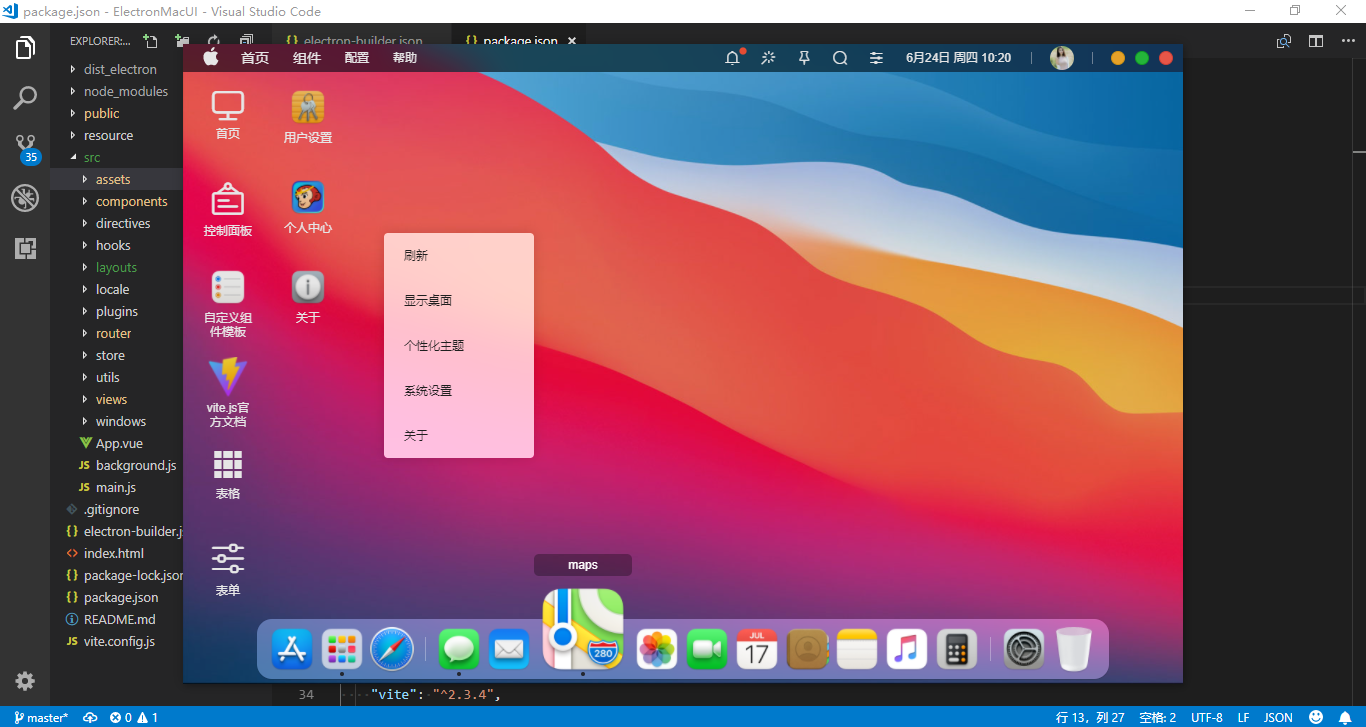The height and width of the screenshot is (727, 1366).
Task: Click the master branch indicator in status bar
Action: tap(40, 717)
